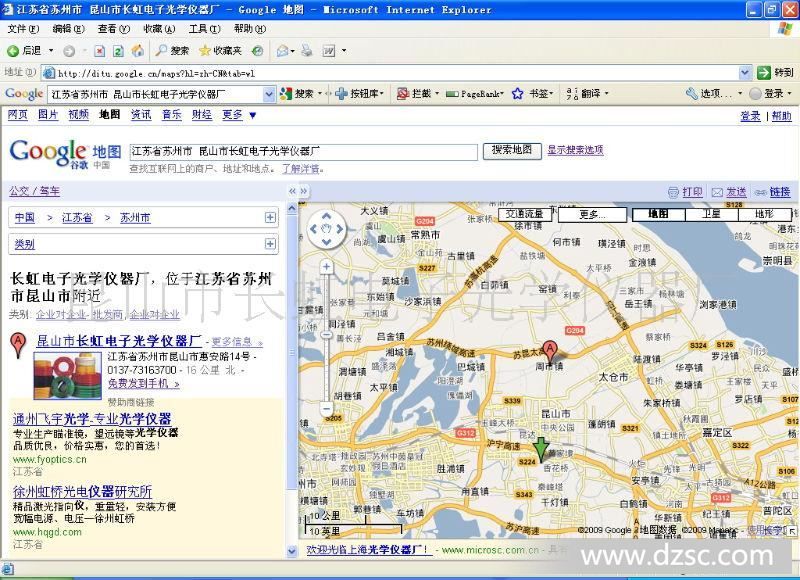
Task: Open the 收藏 (Favorites) menu
Action: (159, 29)
